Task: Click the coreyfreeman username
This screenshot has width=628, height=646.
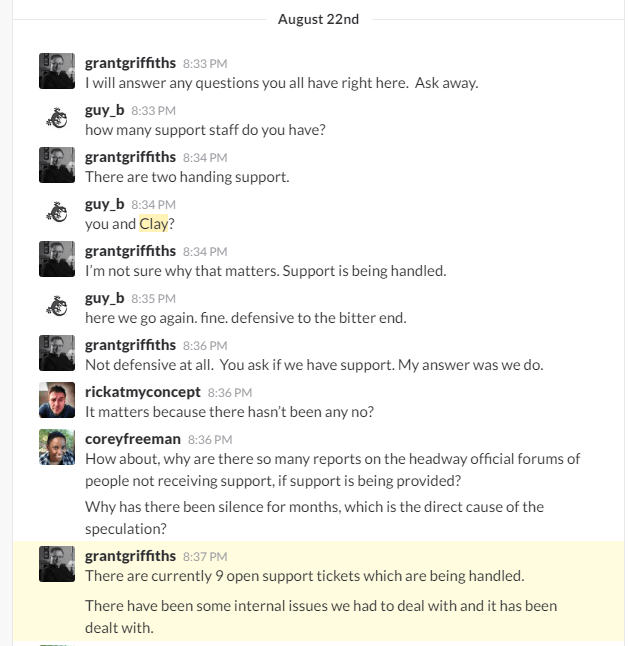Action: (x=132, y=439)
